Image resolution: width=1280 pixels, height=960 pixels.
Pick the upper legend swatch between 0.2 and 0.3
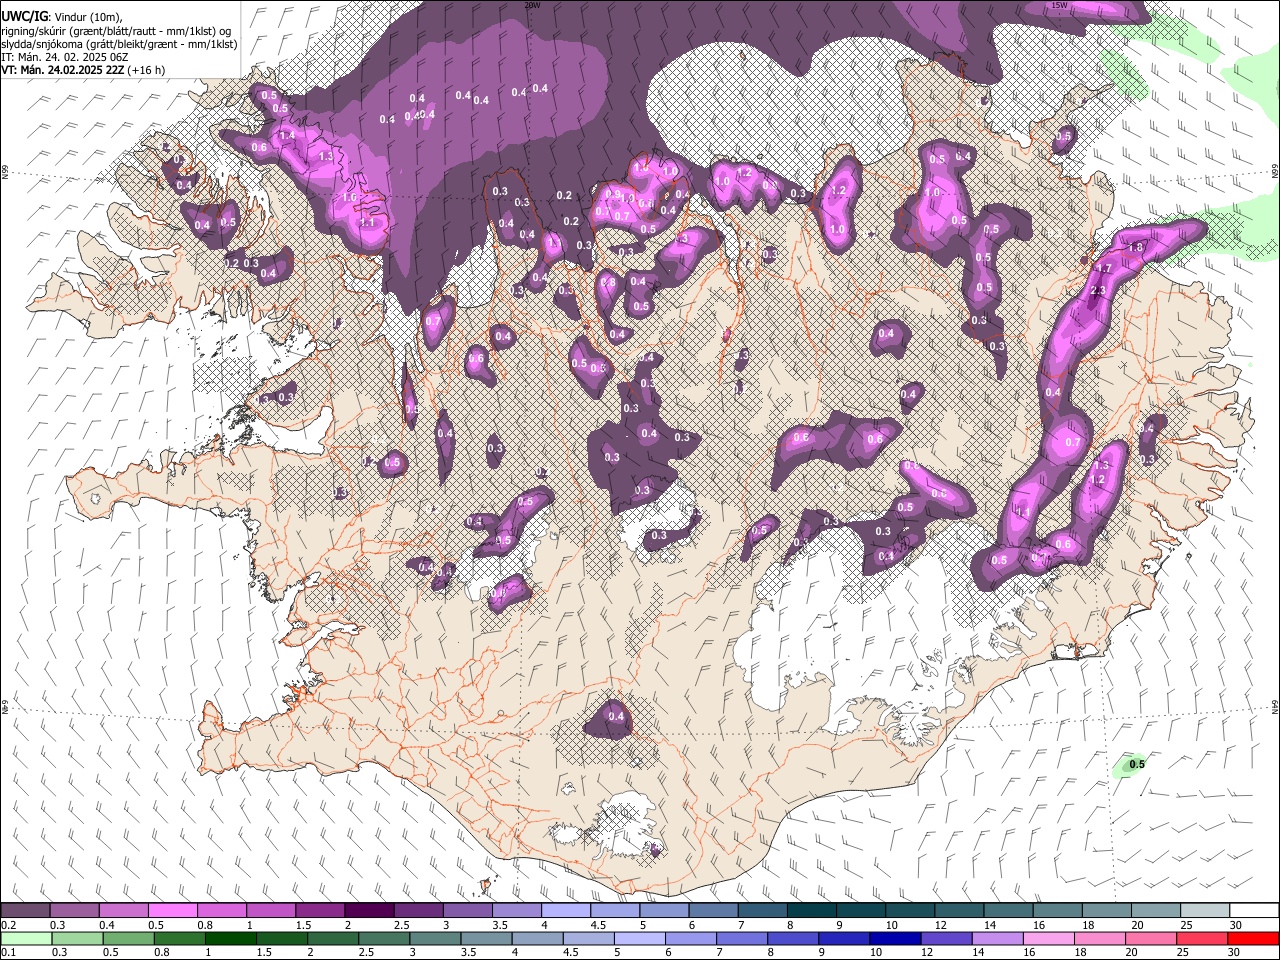[25, 911]
